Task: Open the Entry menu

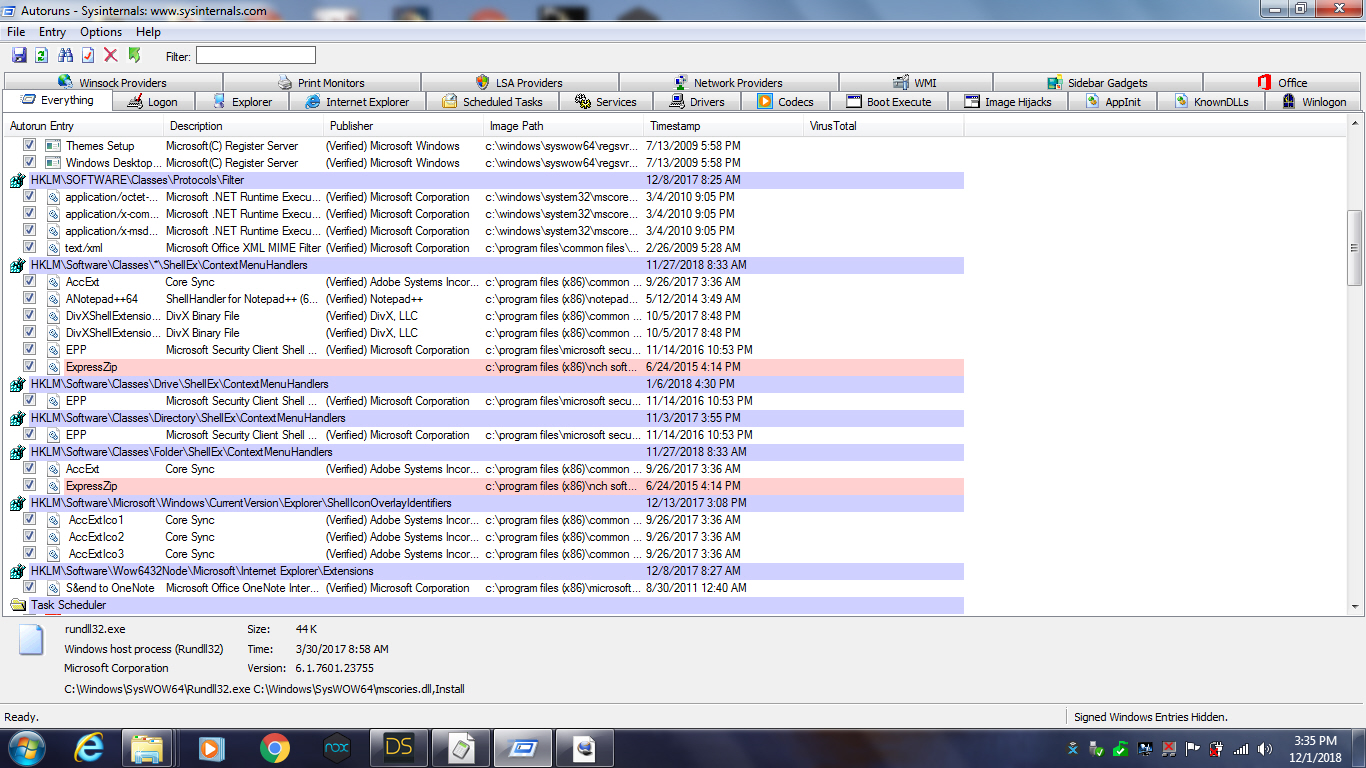Action: coord(53,32)
